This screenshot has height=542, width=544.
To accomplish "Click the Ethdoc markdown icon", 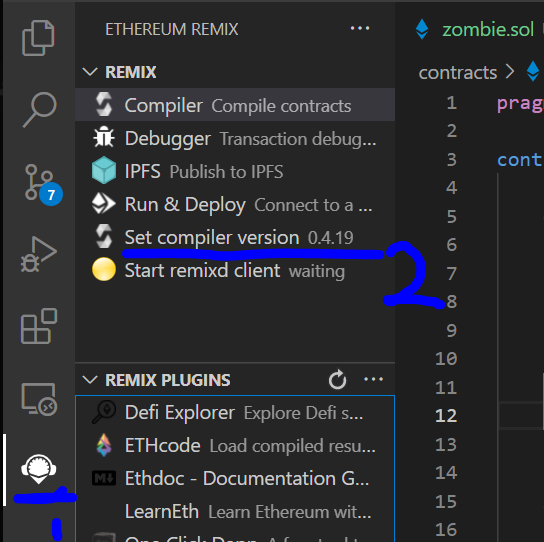I will tap(104, 478).
